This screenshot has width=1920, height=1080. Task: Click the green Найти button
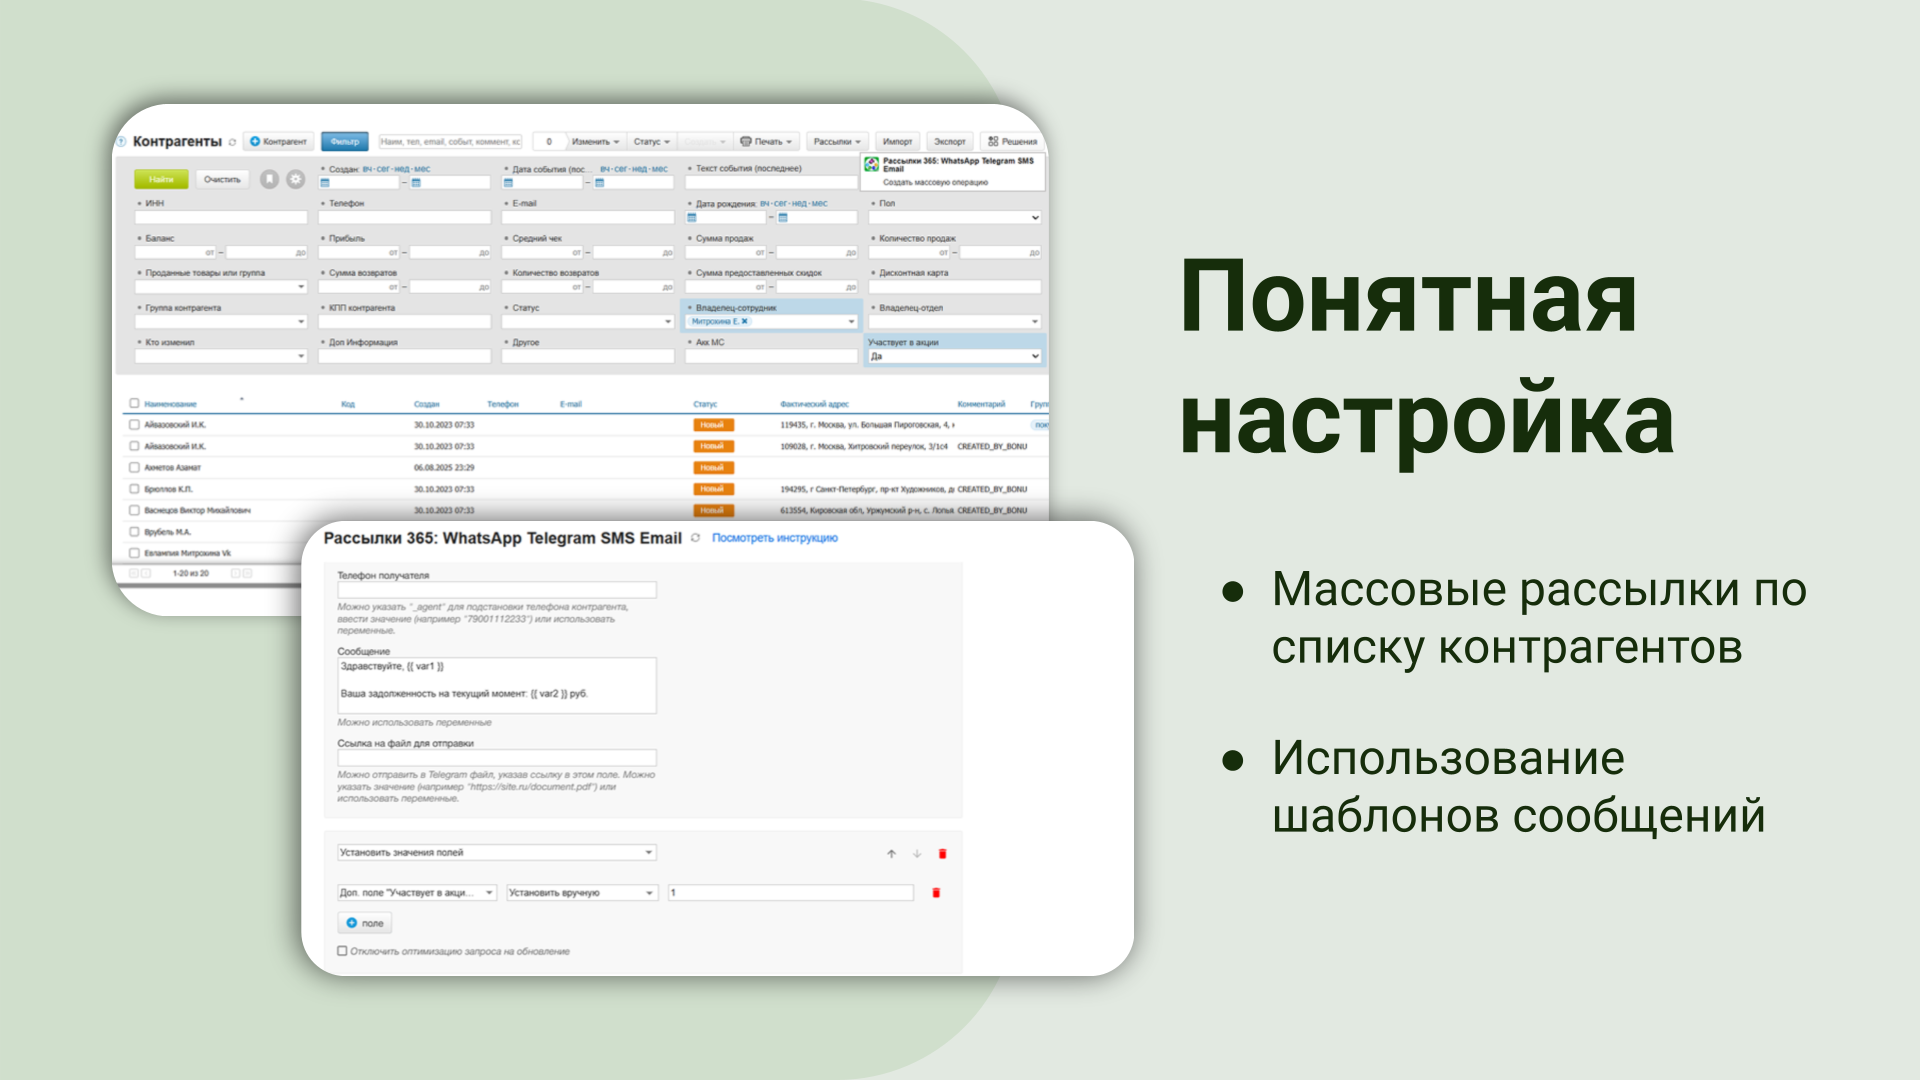(161, 180)
